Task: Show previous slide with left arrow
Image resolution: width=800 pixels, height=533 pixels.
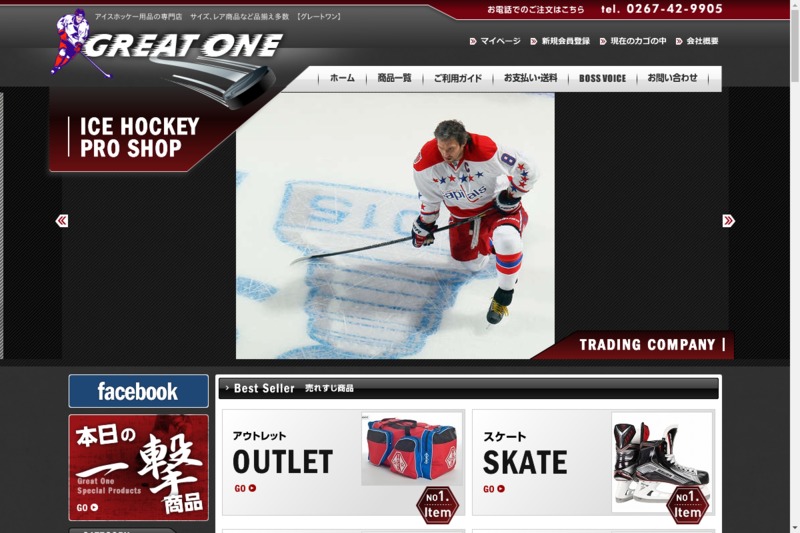Action: (62, 221)
